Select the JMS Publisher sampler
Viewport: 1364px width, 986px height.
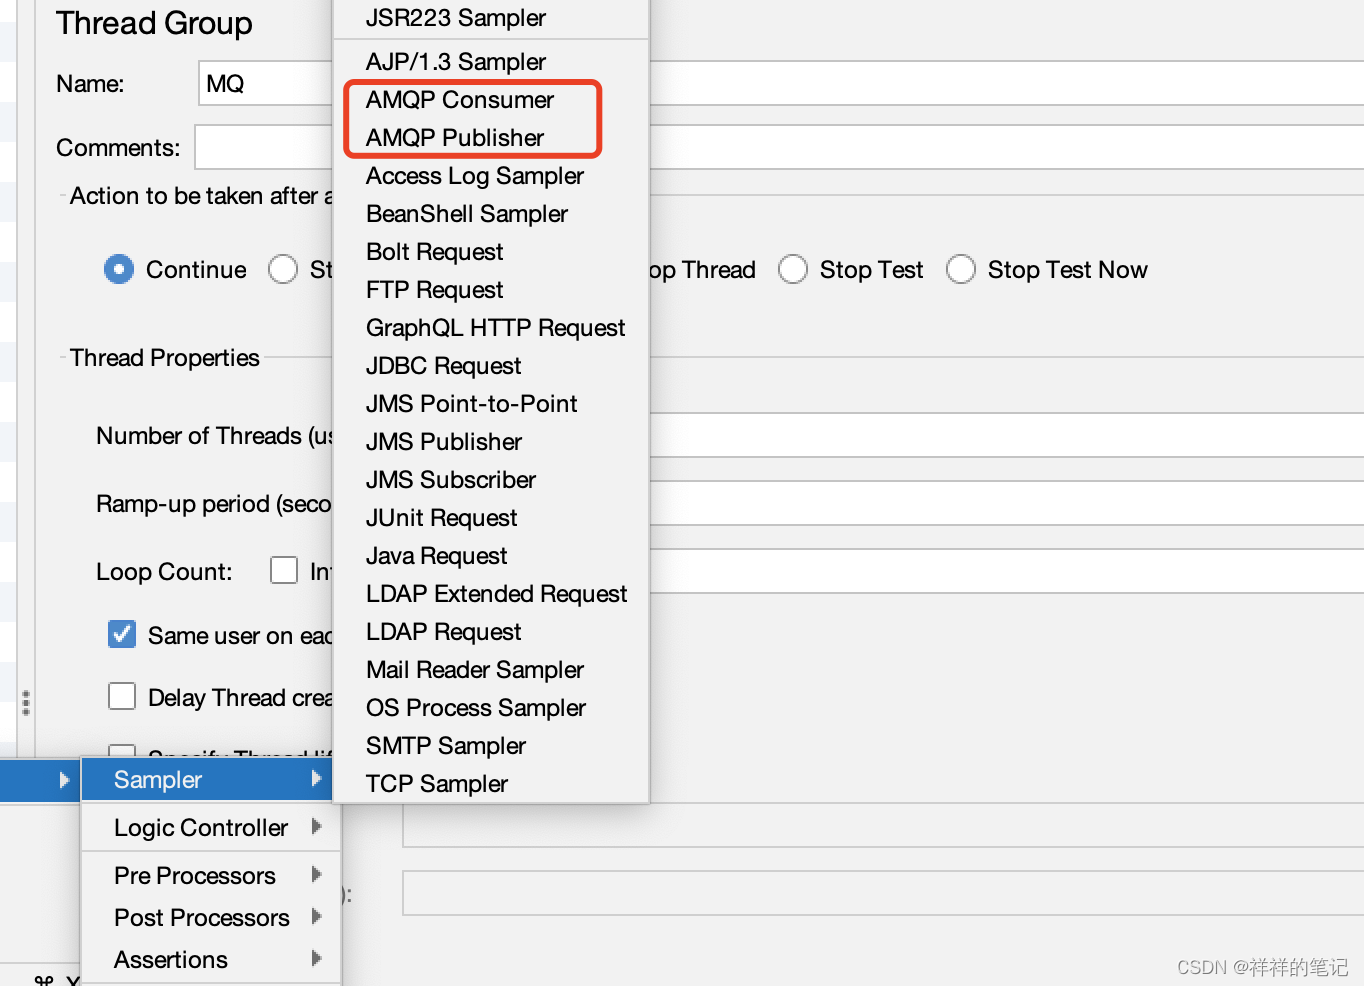tap(443, 441)
